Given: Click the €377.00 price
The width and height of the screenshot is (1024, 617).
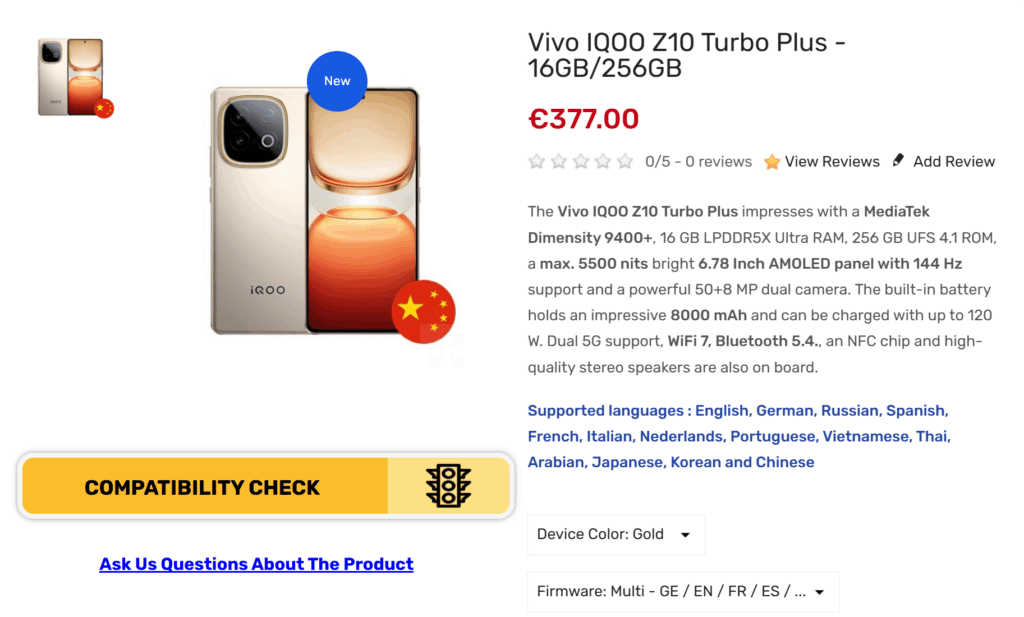Looking at the screenshot, I should (583, 119).
